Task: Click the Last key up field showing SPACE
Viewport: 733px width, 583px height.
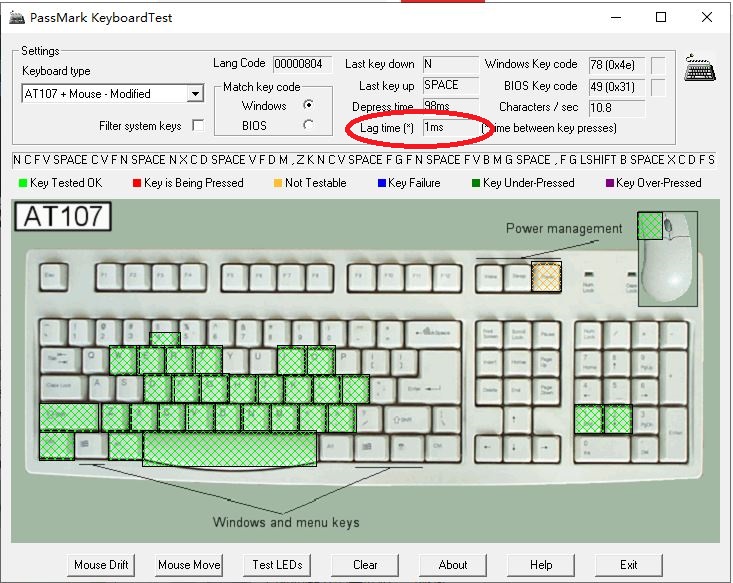Action: click(451, 86)
